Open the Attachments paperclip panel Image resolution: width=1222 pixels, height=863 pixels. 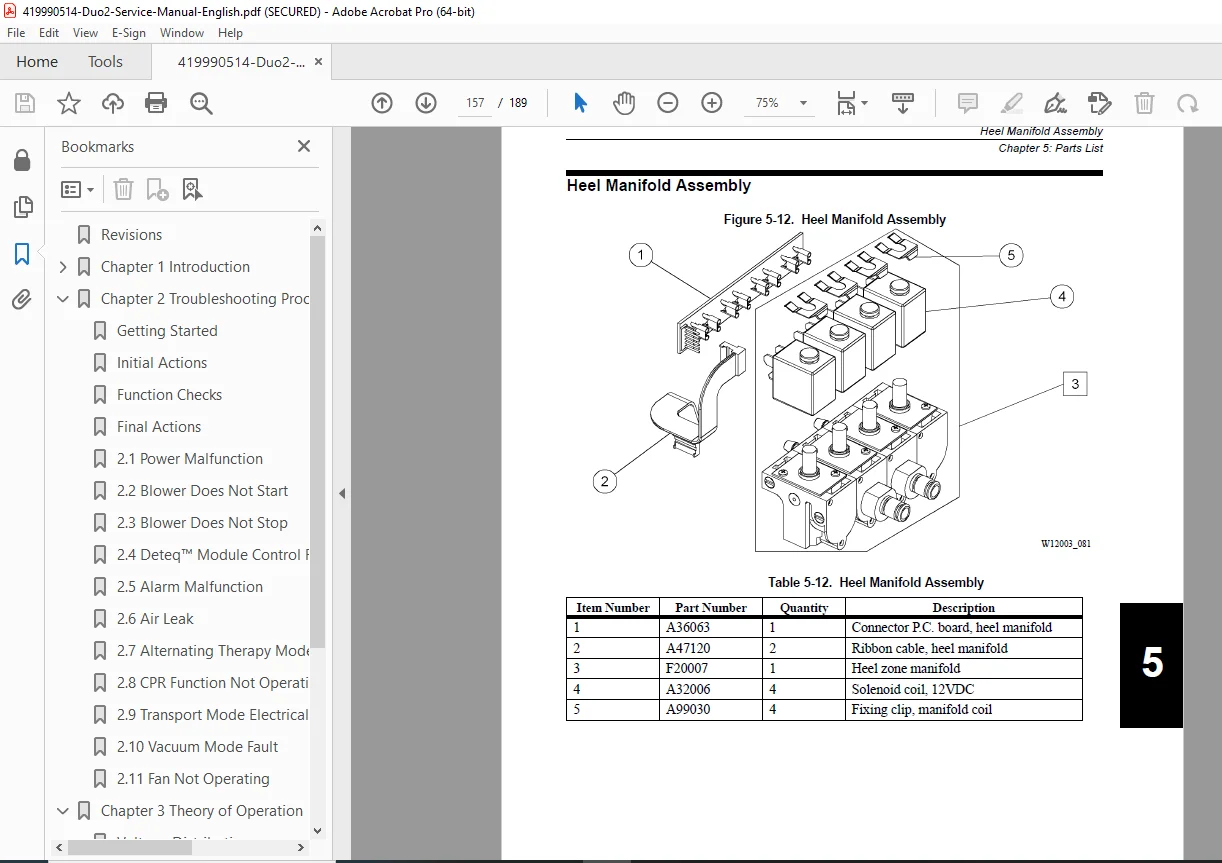[x=22, y=299]
